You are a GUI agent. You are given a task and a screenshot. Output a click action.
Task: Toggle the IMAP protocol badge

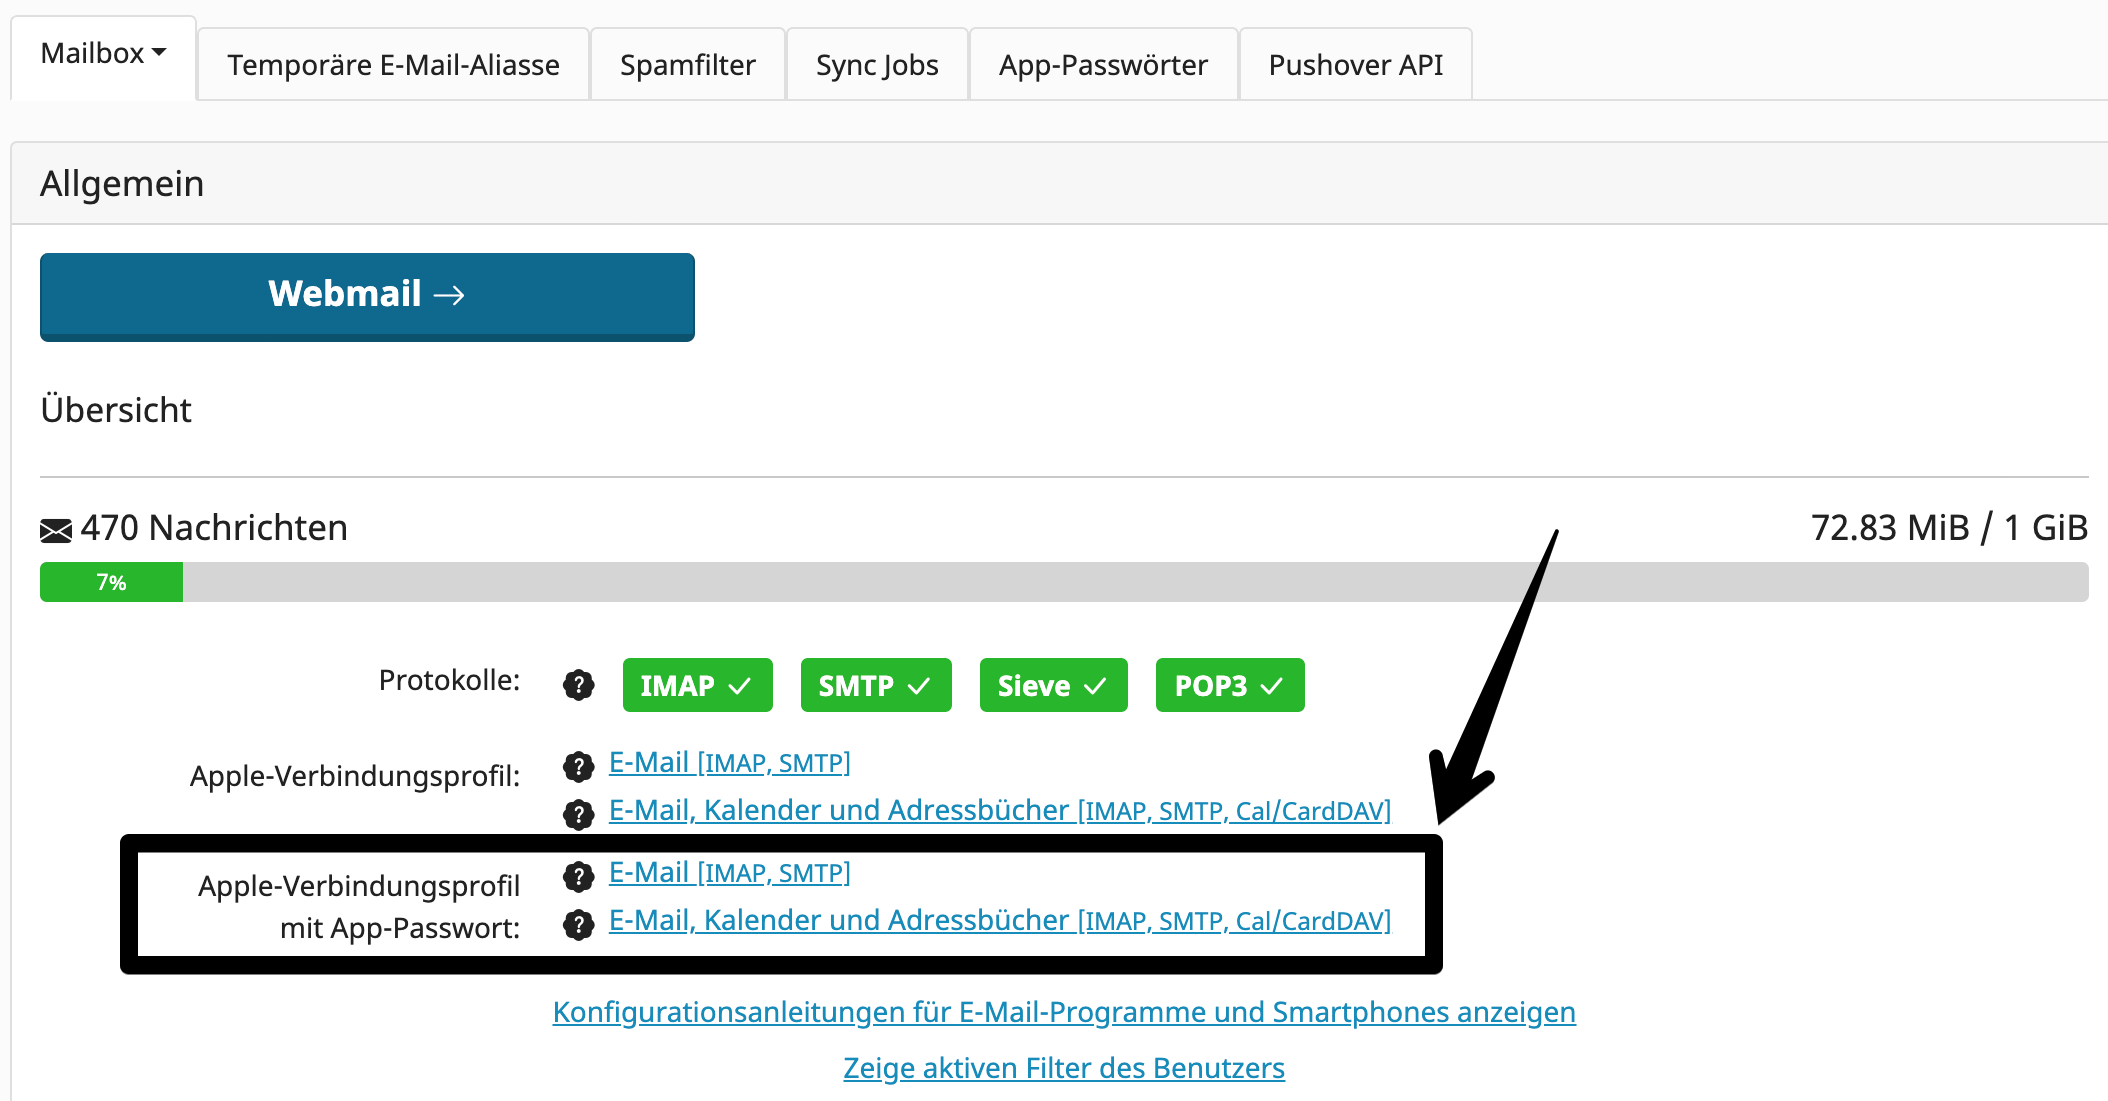point(697,685)
